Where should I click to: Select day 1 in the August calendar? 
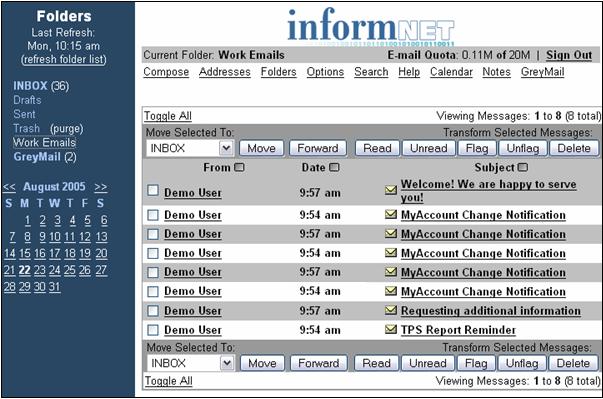(27, 220)
